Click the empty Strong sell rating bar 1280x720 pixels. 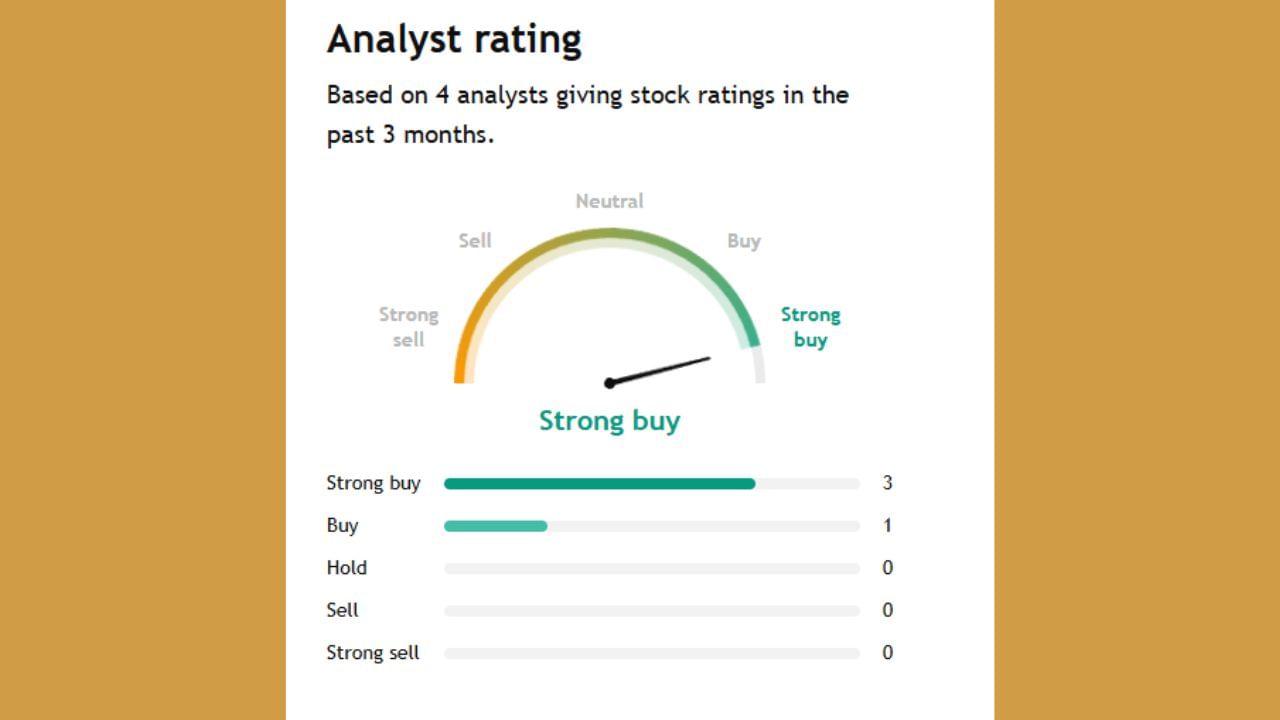pyautogui.click(x=652, y=654)
